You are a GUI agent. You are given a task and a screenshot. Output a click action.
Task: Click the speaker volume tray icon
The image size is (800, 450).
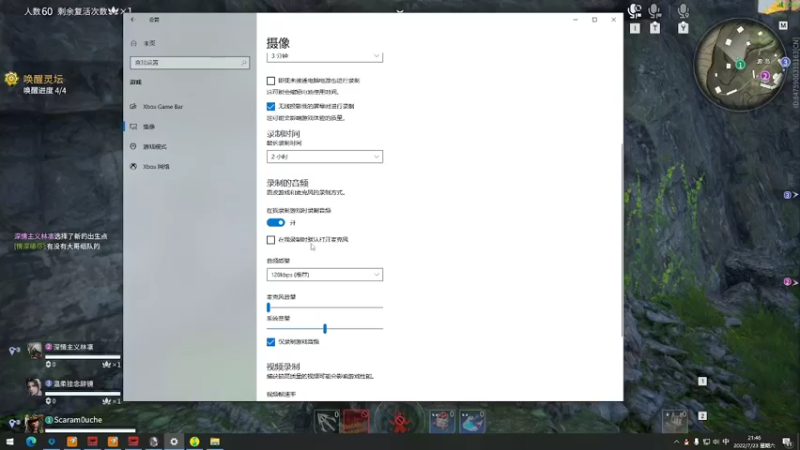[716, 442]
